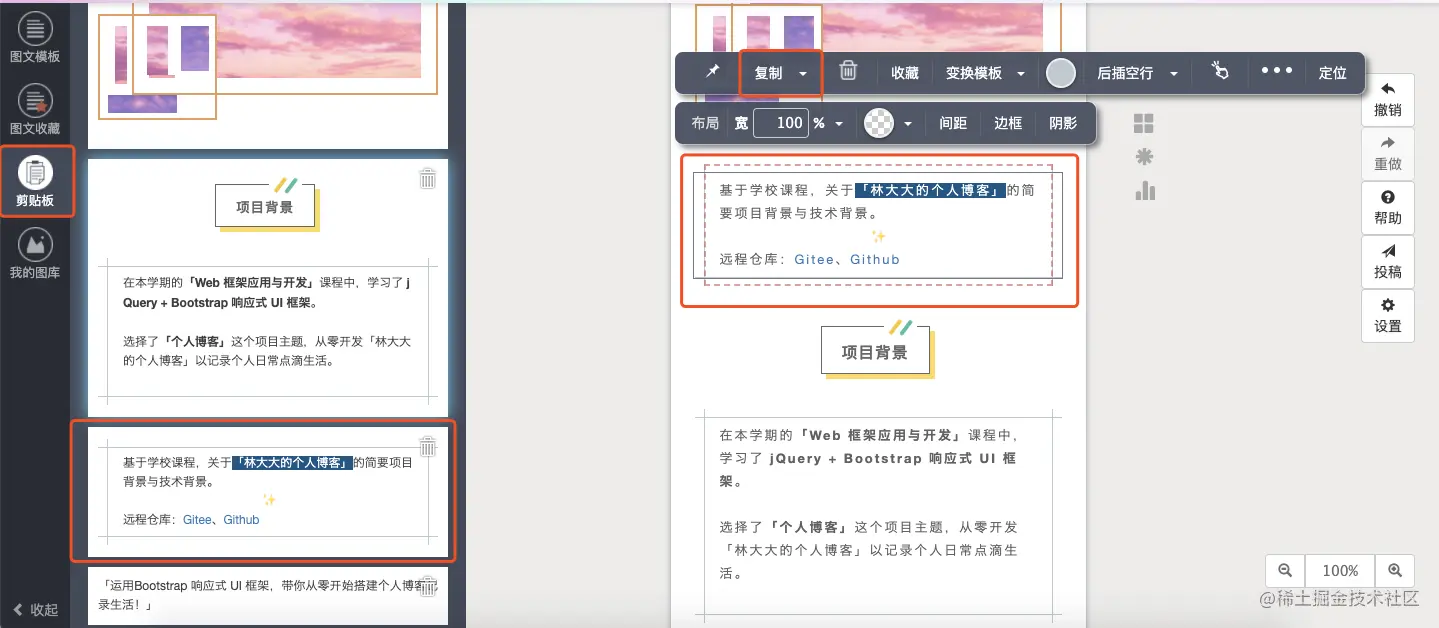This screenshot has height=628, width=1439.
Task: Click the zoom in magnifier icon
Action: [x=1395, y=570]
